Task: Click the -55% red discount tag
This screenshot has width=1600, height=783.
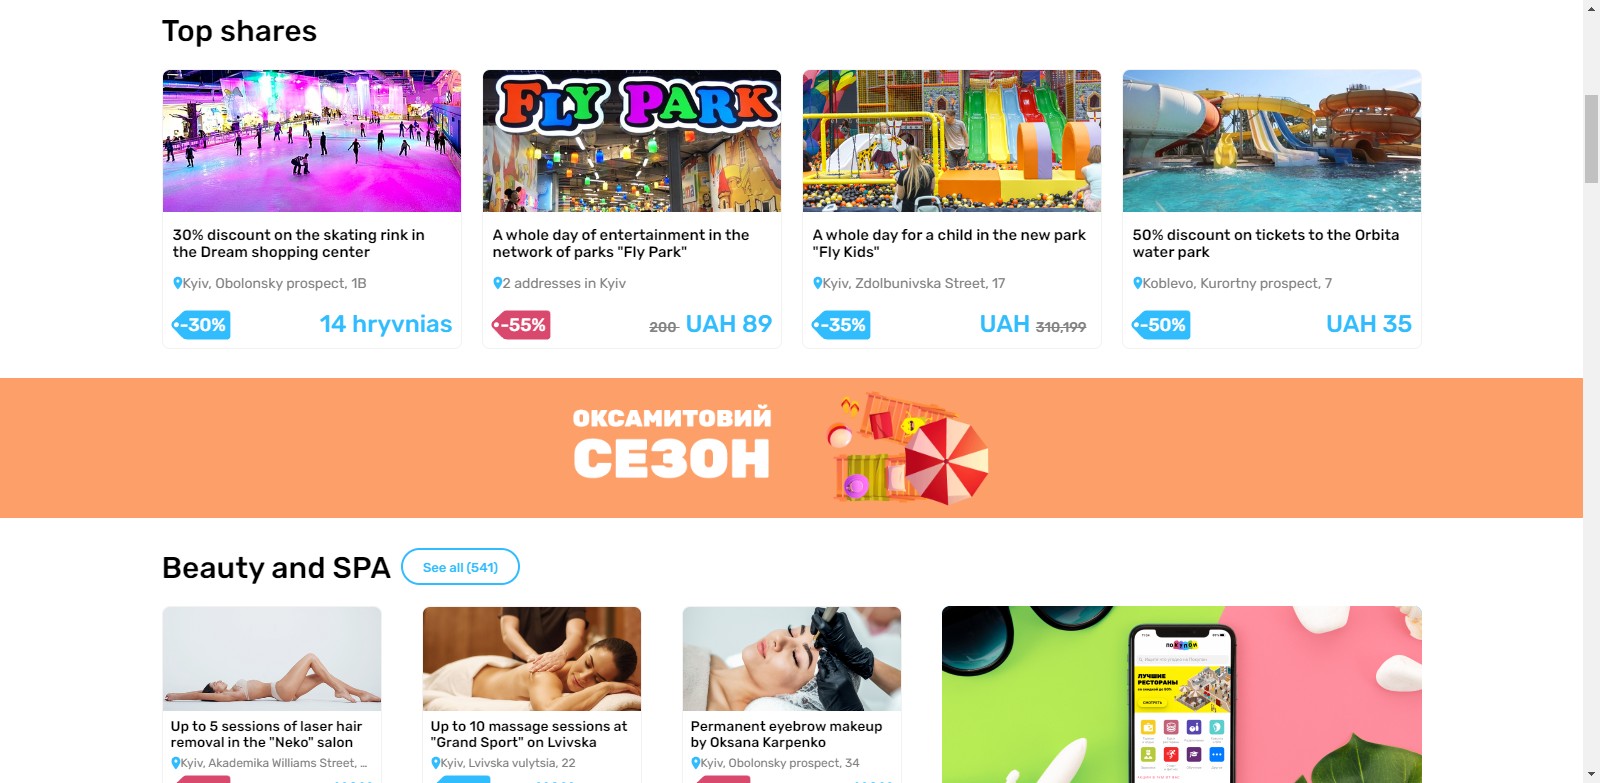Action: pos(522,325)
